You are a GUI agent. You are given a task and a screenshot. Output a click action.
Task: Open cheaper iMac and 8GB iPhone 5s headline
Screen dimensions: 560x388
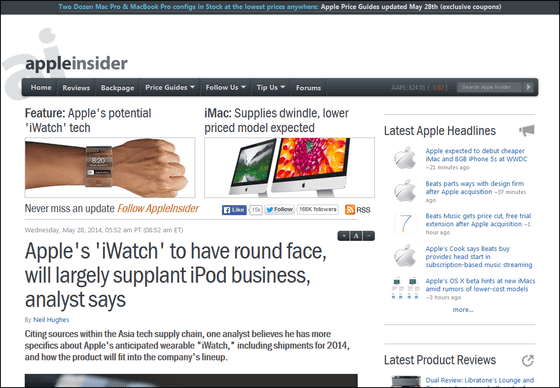pyautogui.click(x=476, y=155)
